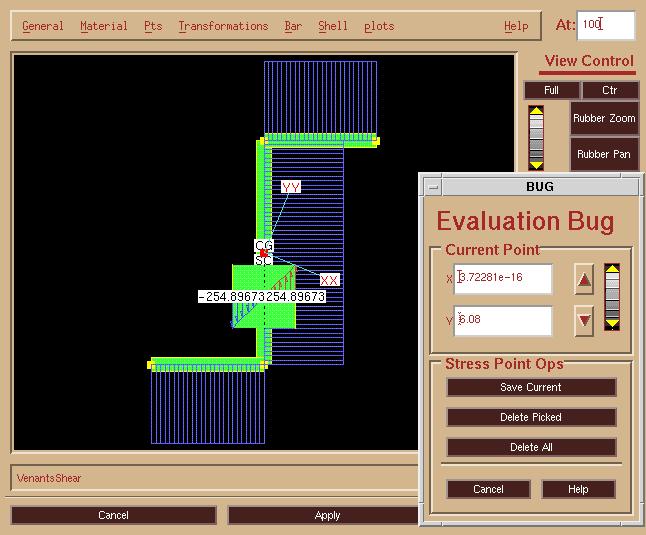Open the Material menu
The image size is (646, 535).
coord(103,26)
